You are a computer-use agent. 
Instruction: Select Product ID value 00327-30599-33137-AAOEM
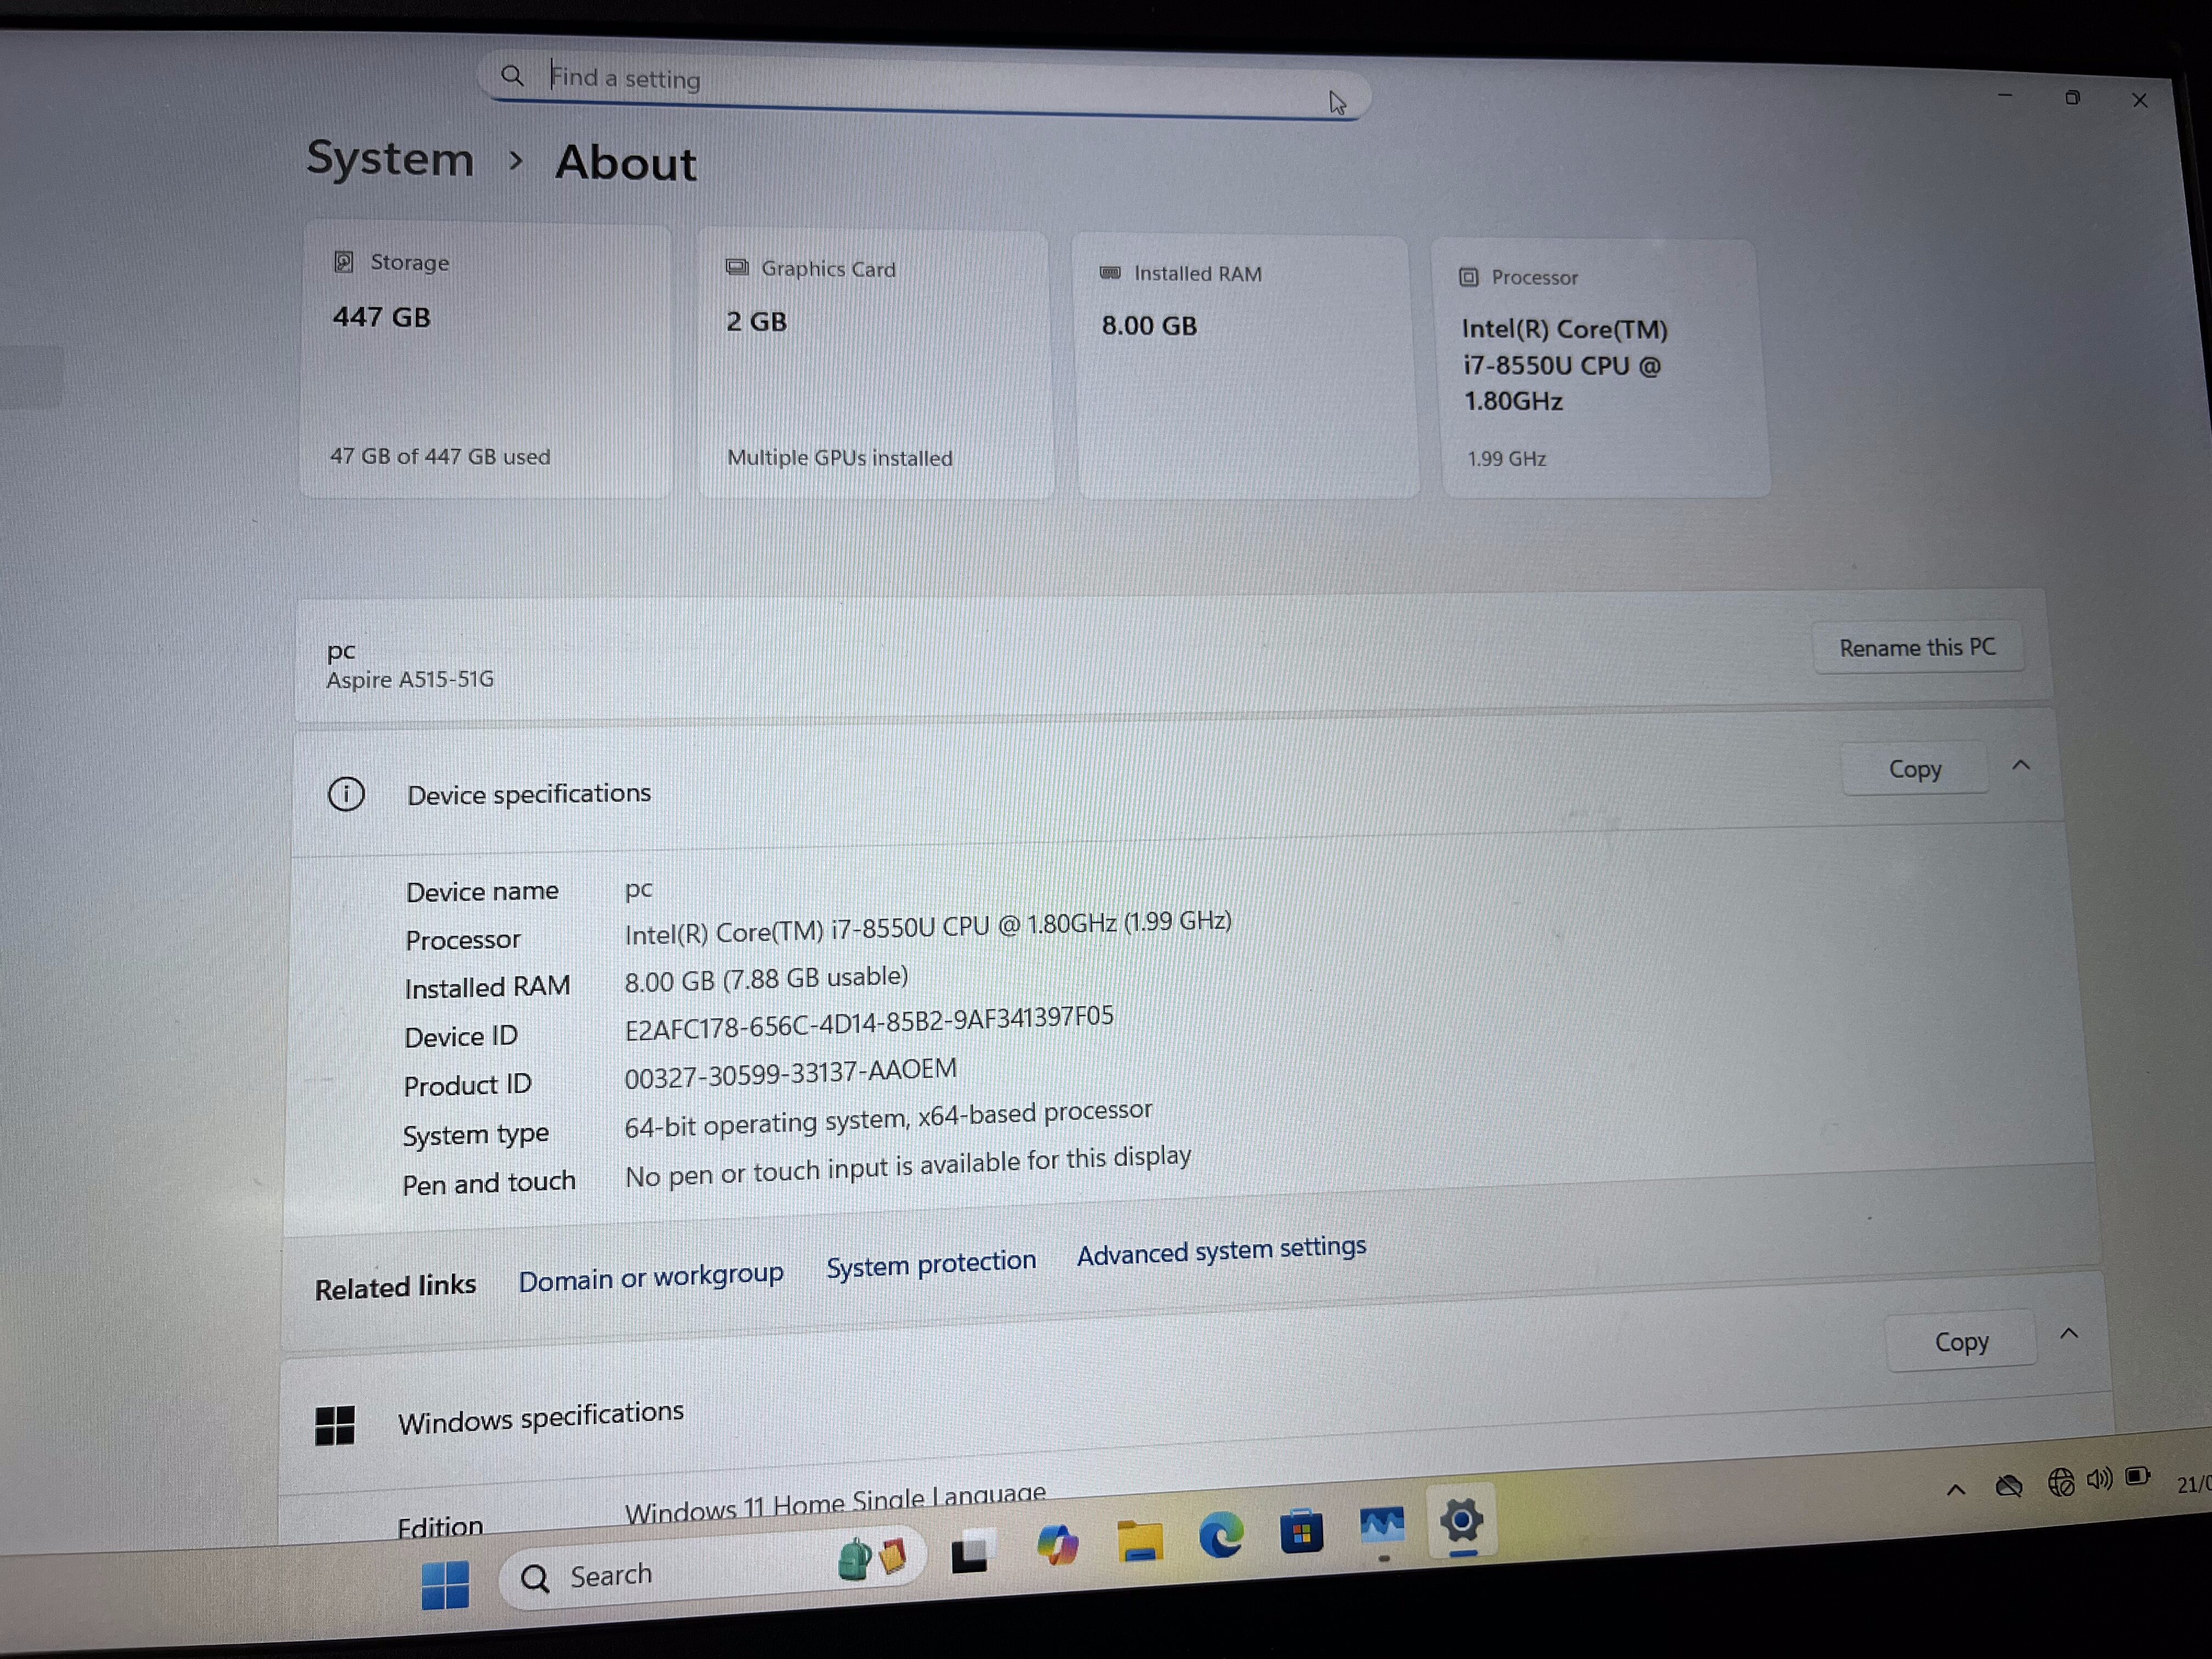point(790,1073)
